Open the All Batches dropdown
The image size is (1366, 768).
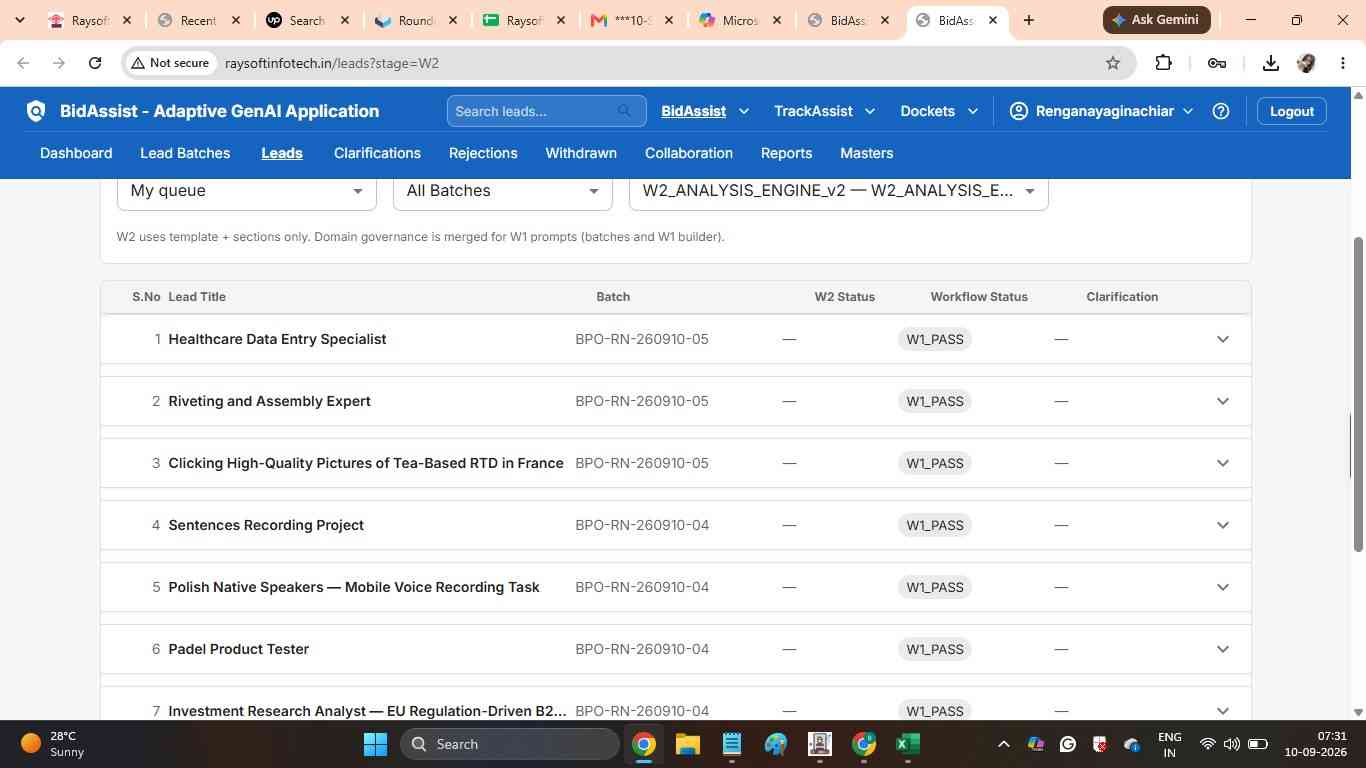click(x=503, y=191)
